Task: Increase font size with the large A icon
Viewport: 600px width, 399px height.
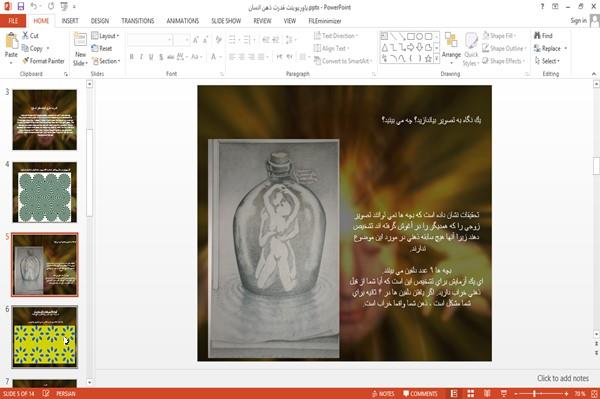Action: pyautogui.click(x=196, y=40)
